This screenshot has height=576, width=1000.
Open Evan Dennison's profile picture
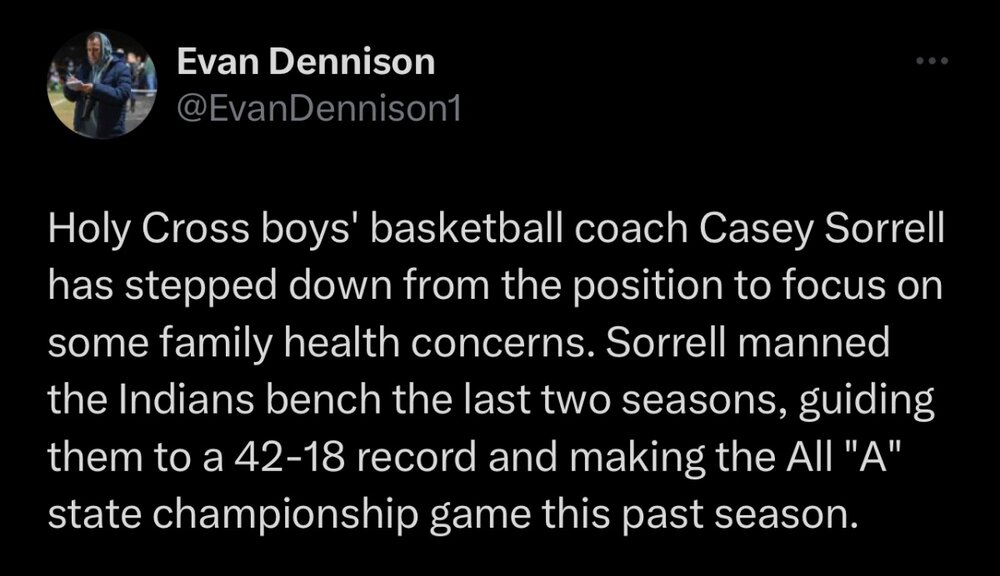click(x=102, y=84)
